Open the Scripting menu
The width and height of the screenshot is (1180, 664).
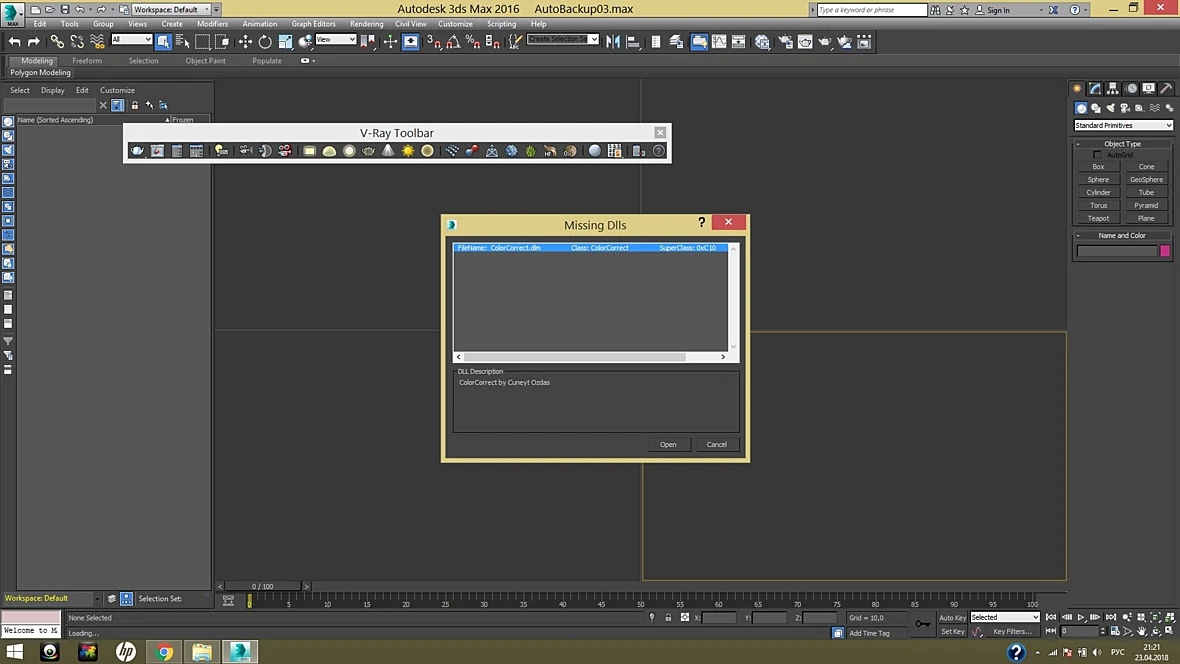click(501, 24)
